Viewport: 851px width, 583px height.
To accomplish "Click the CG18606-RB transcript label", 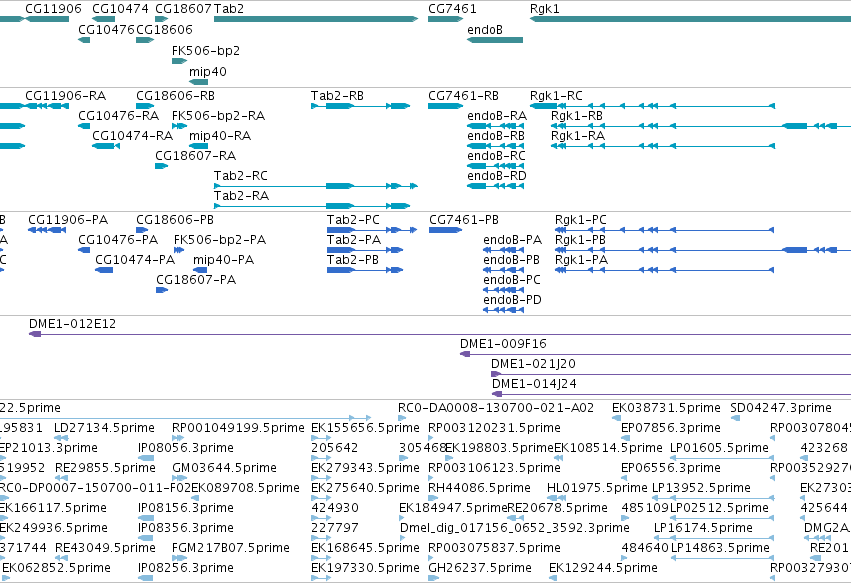I will (x=175, y=96).
